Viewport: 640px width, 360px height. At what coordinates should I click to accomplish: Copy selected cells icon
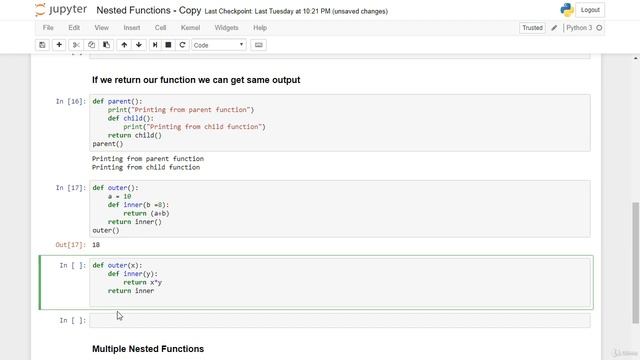(91, 45)
